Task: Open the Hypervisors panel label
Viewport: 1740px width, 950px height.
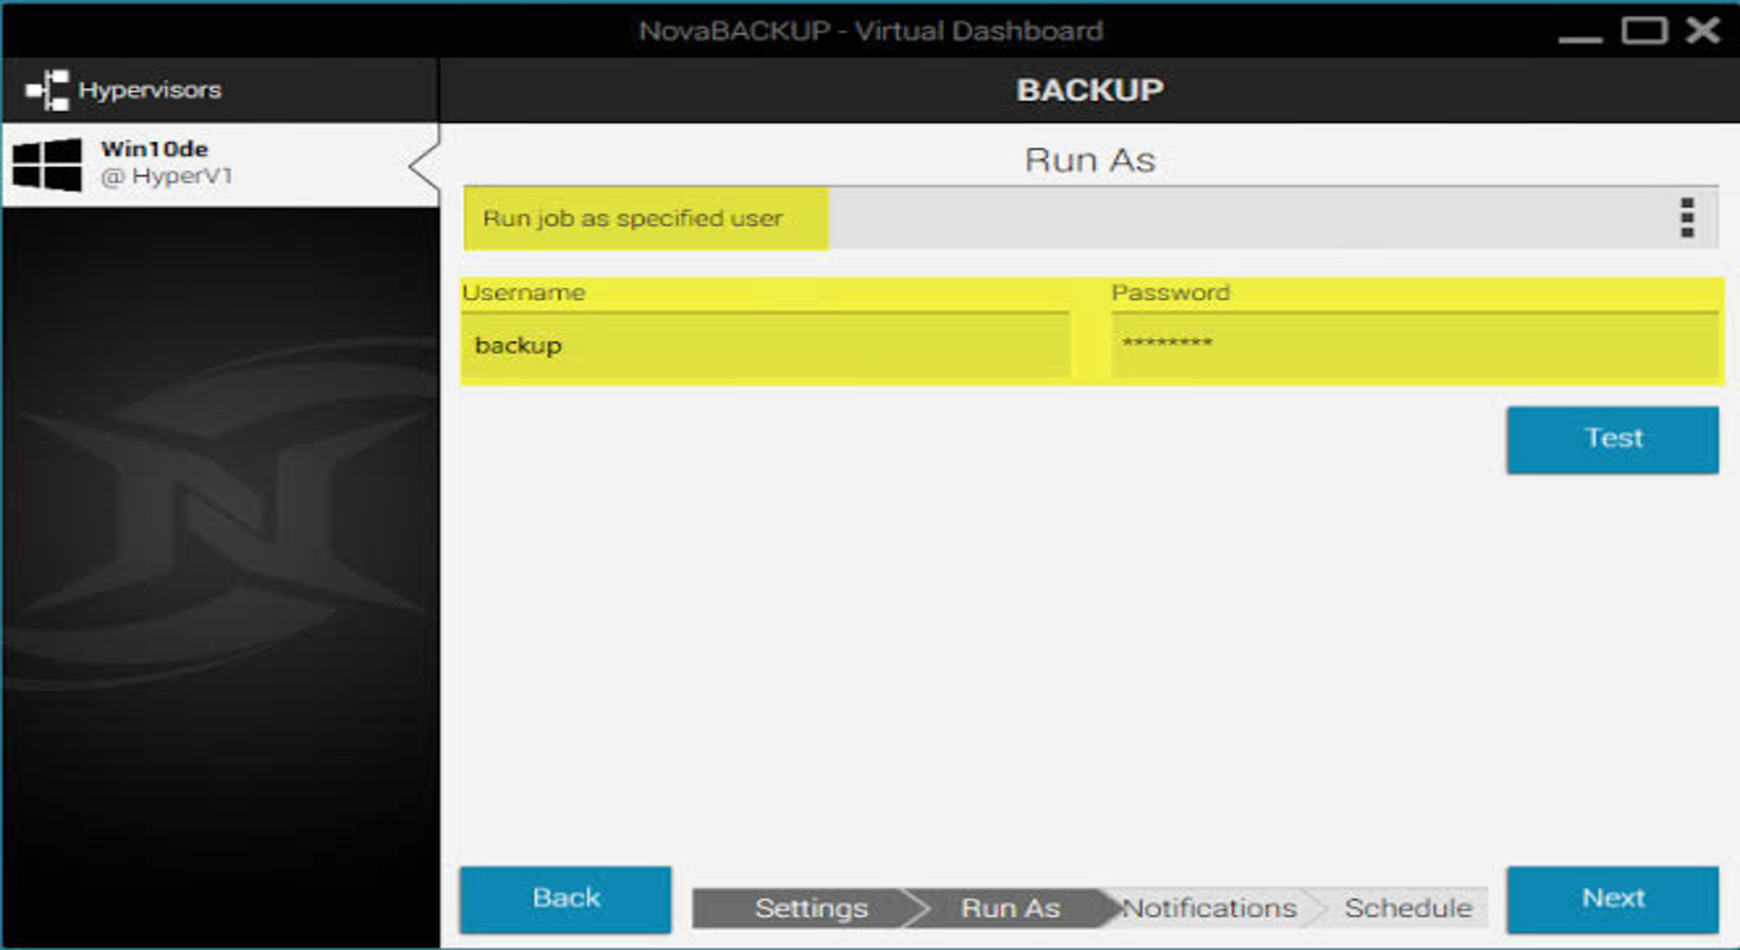Action: click(x=150, y=90)
